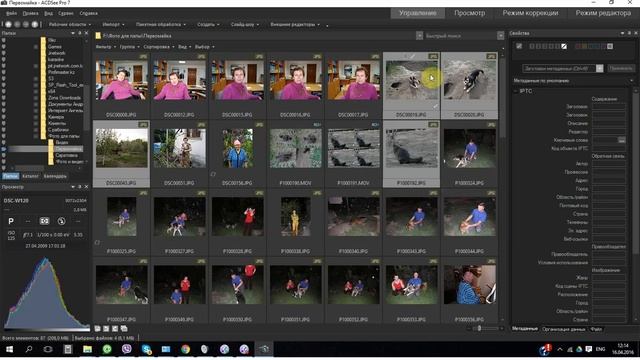Open the Слайд-шоу dropdown

[244, 24]
